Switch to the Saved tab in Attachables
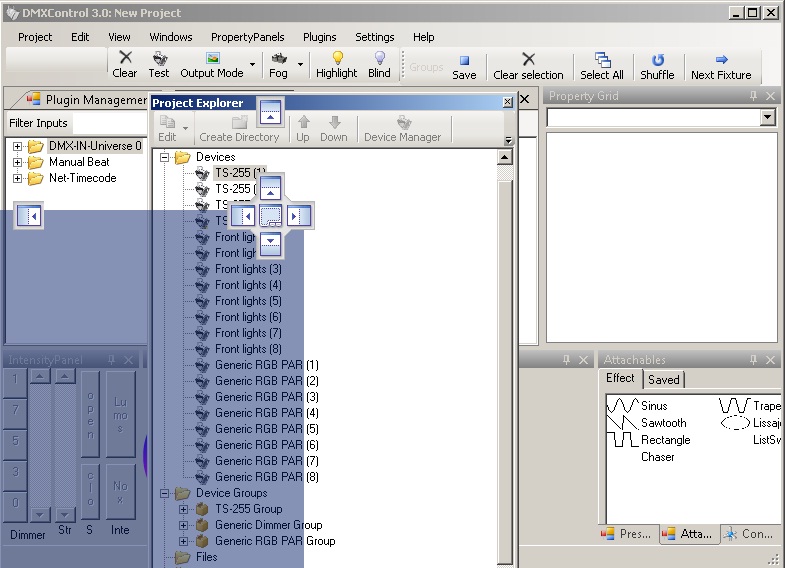Screen dimensions: 785x568 664,379
